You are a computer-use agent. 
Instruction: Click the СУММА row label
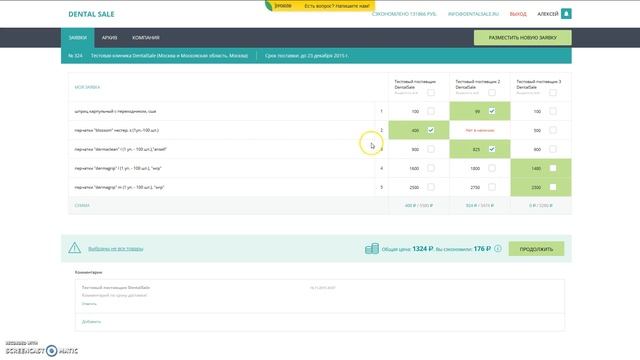coord(82,205)
